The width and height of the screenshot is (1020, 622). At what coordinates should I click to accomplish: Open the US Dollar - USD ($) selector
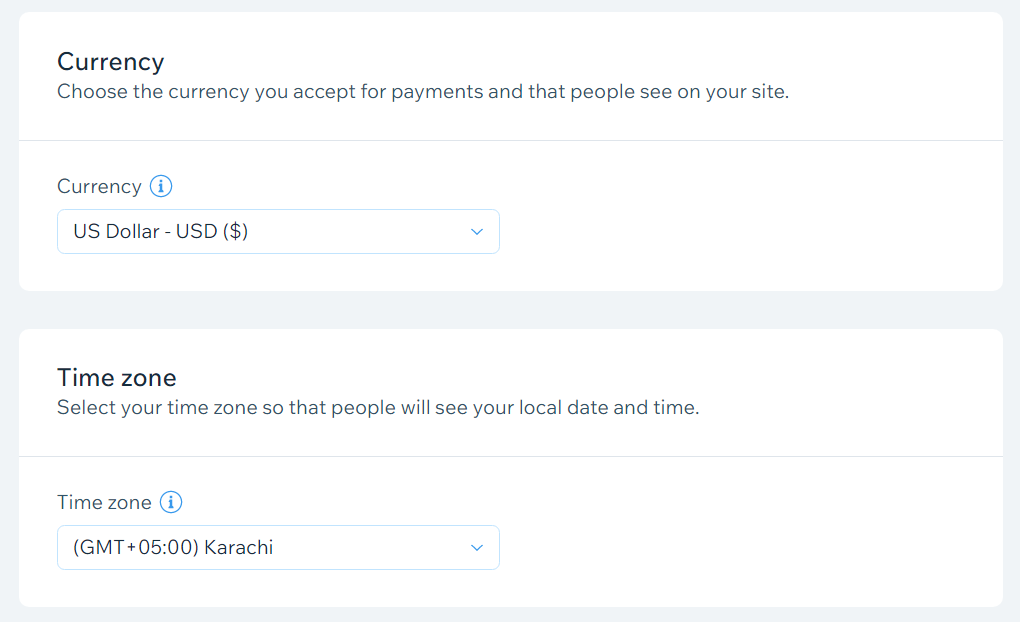(x=278, y=232)
